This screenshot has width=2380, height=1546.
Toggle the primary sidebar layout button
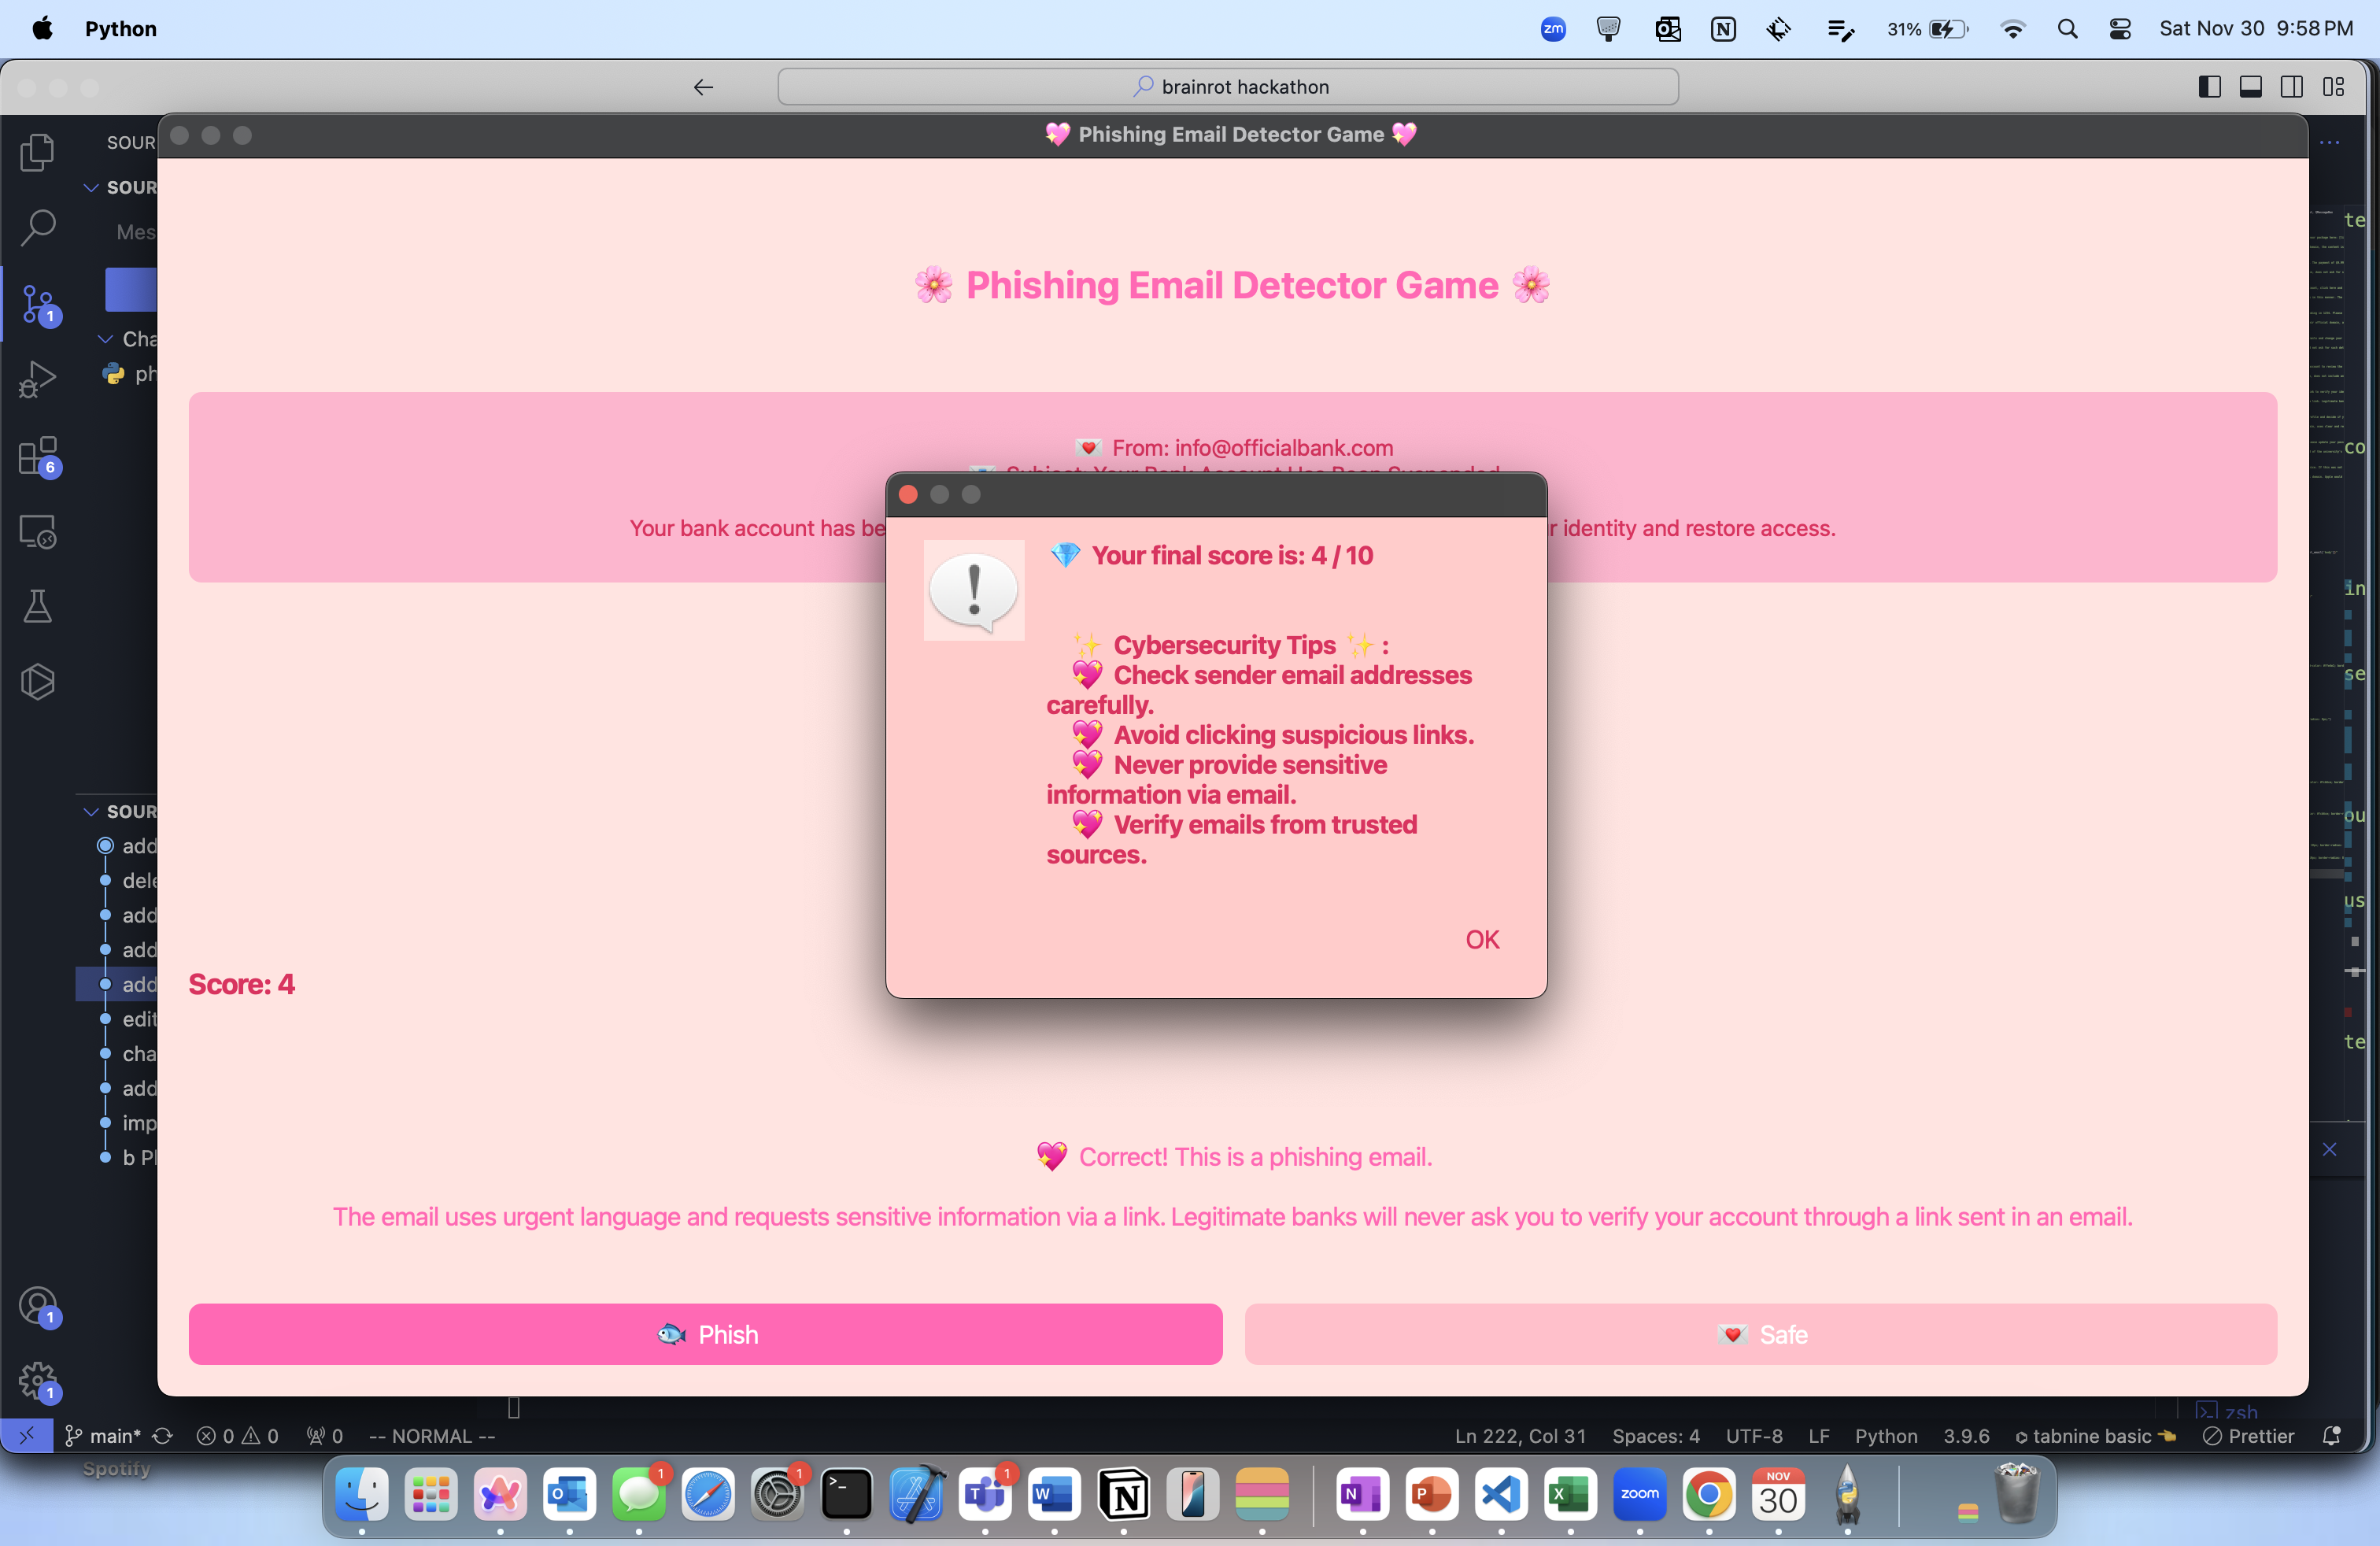pyautogui.click(x=2209, y=87)
